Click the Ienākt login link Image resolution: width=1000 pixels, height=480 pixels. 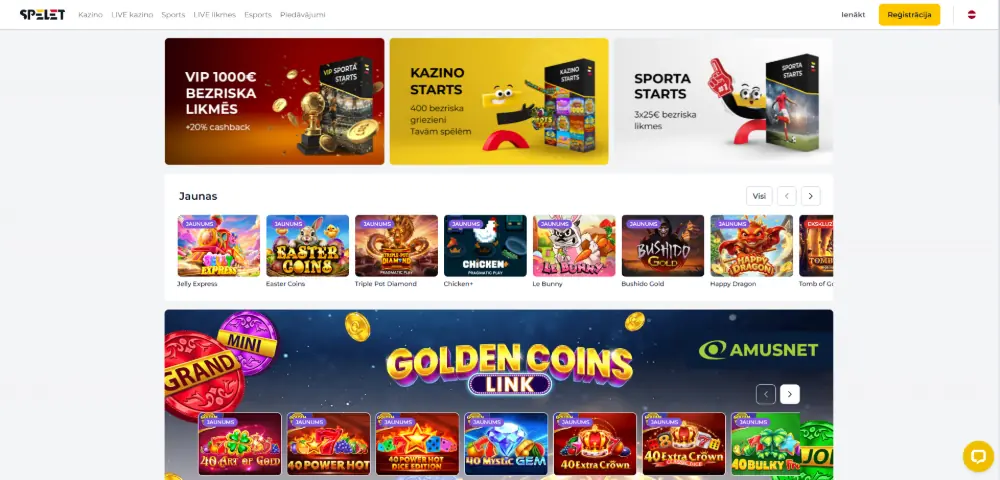point(853,15)
